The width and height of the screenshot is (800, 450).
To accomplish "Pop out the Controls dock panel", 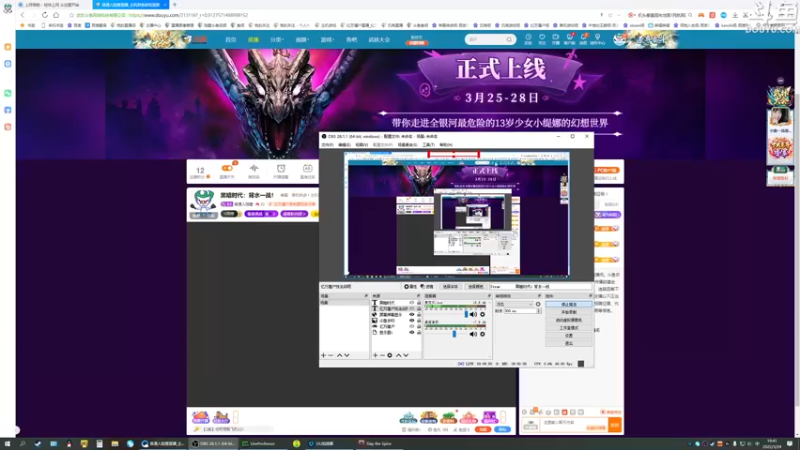I will point(590,296).
